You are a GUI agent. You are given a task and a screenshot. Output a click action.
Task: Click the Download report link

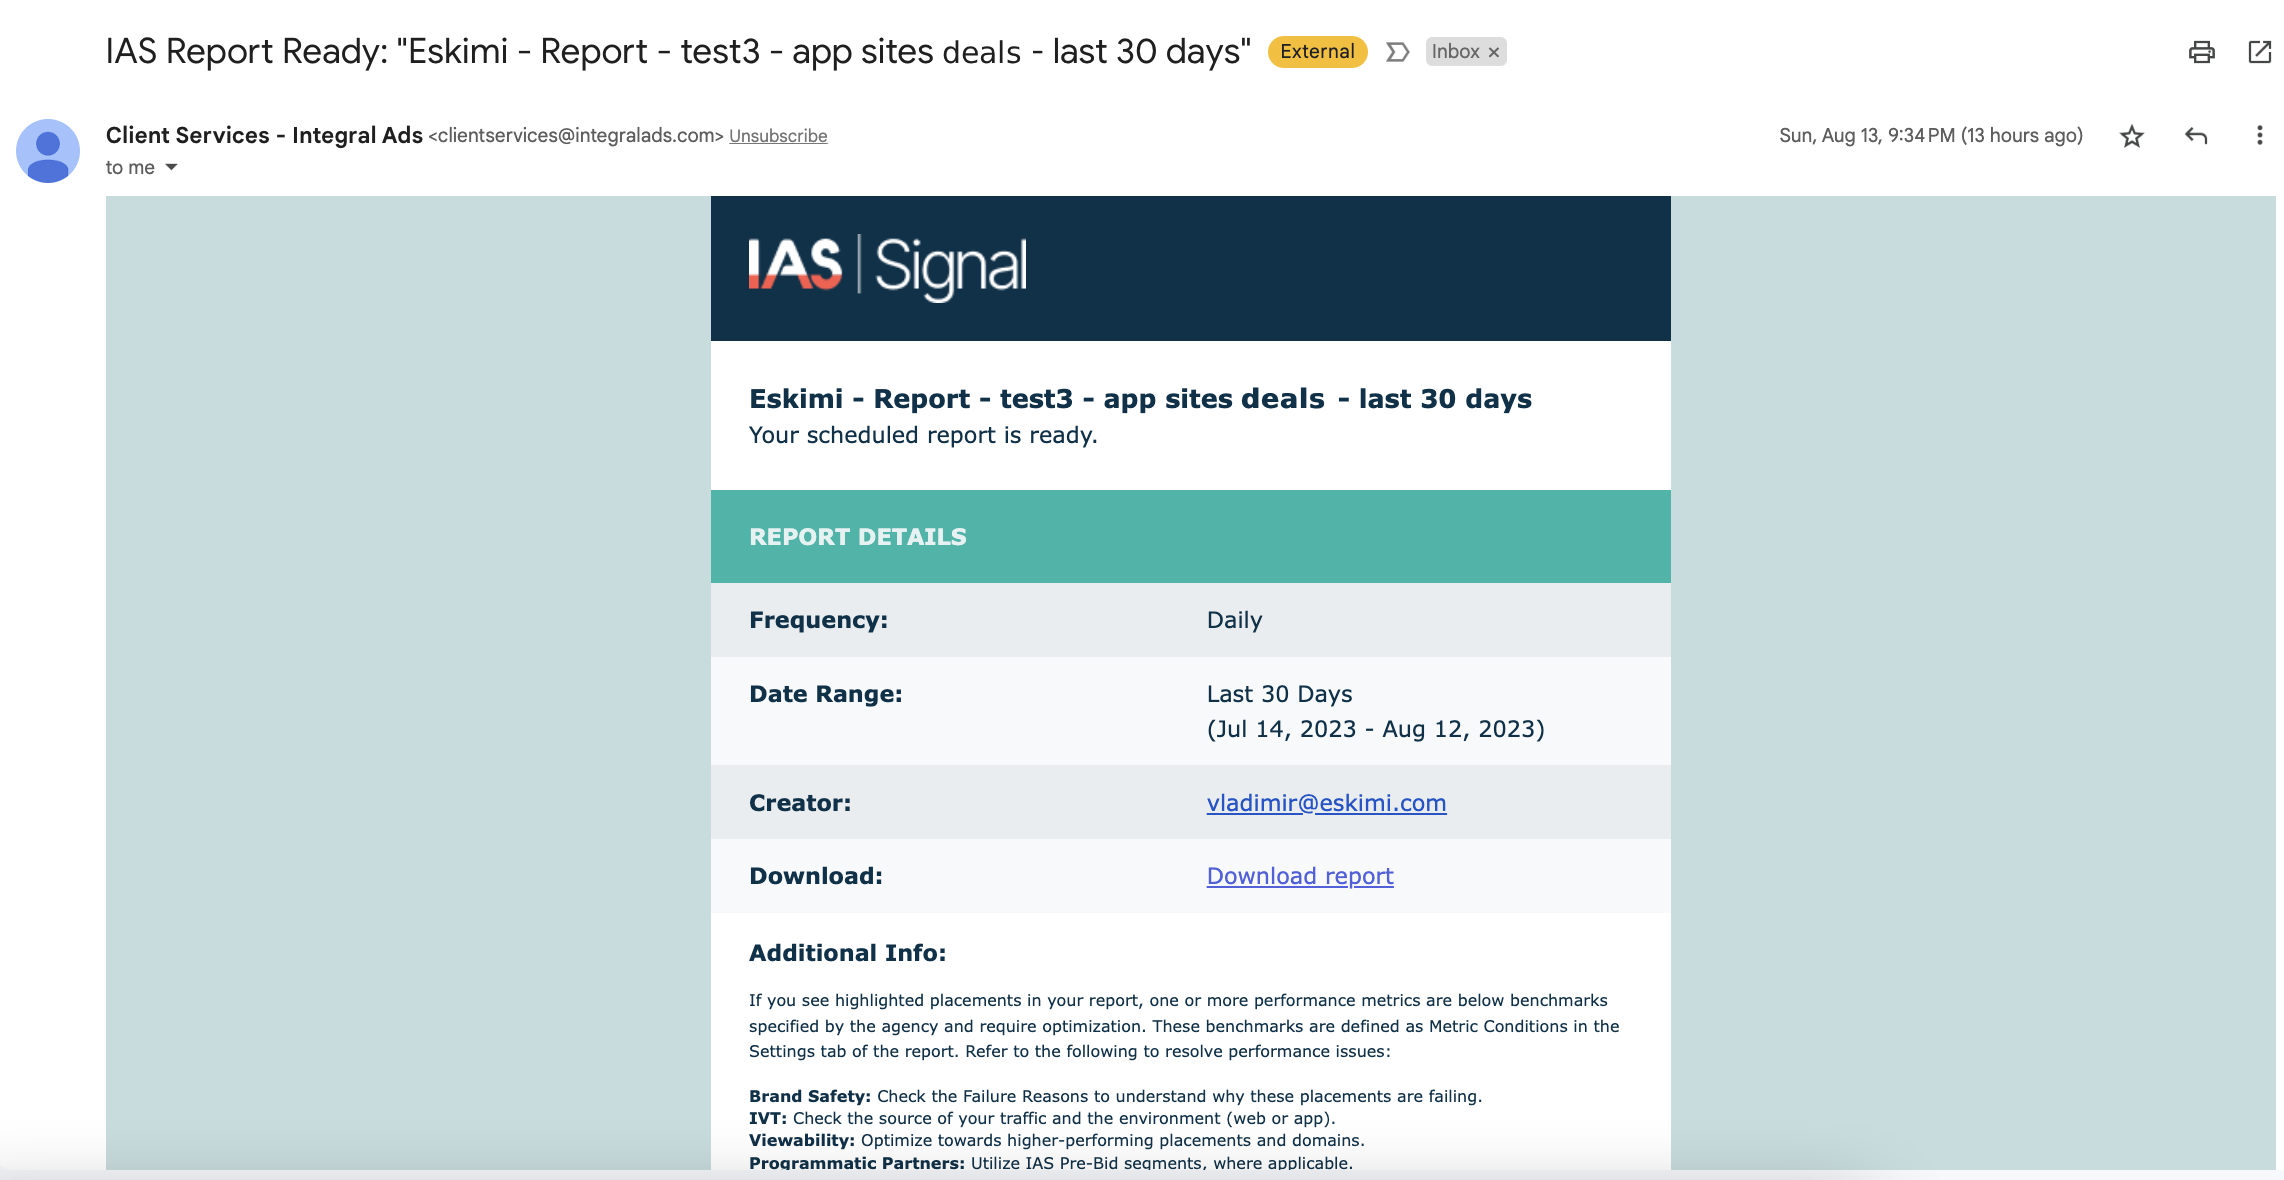(1299, 876)
